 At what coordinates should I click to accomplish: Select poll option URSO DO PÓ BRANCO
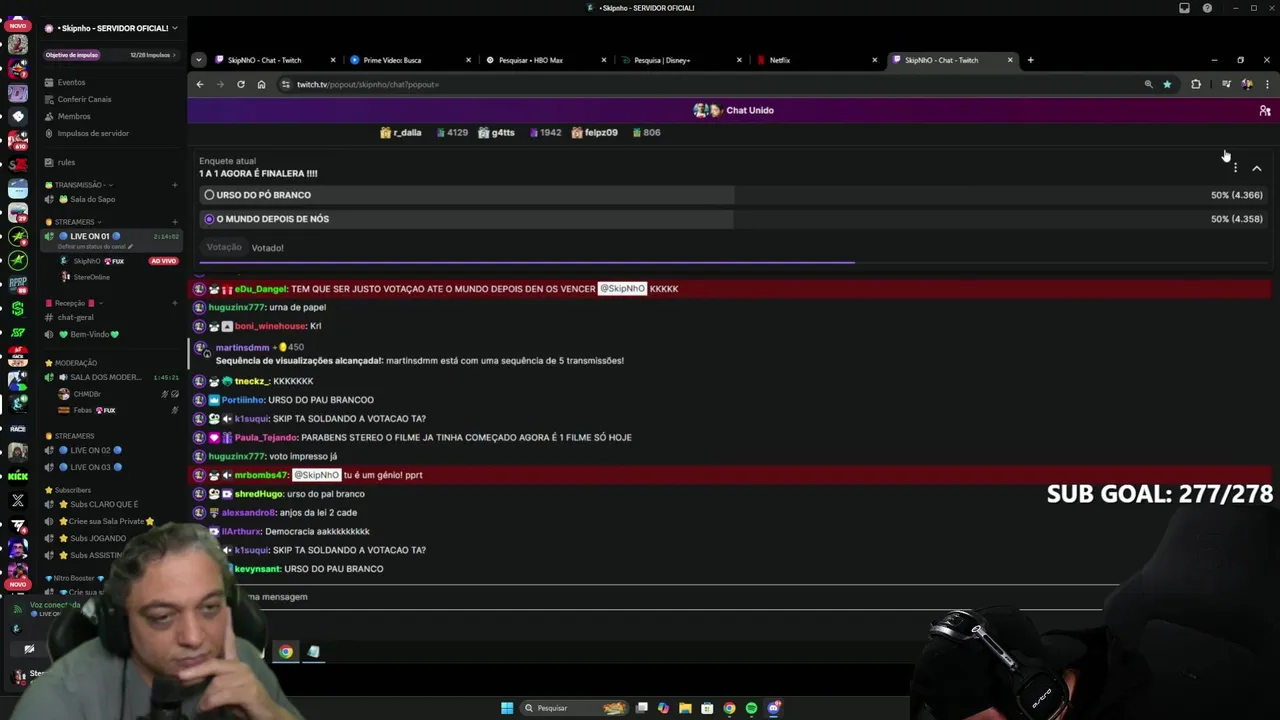(735, 195)
